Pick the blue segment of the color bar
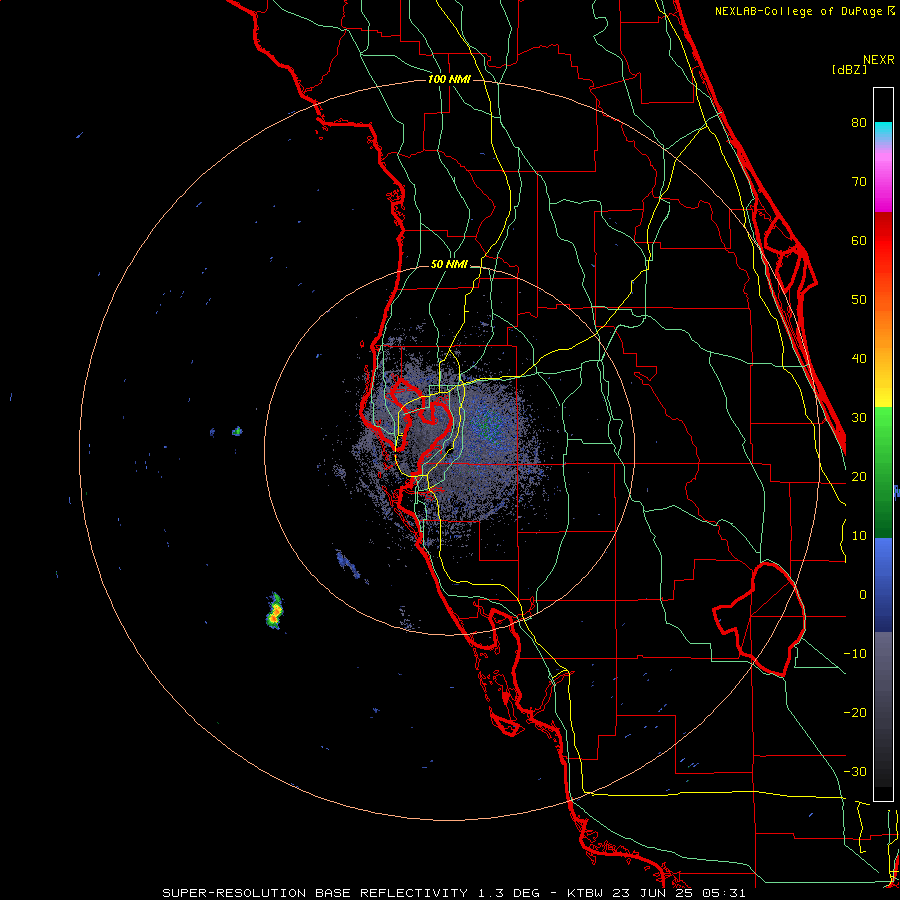The height and width of the screenshot is (900, 900). coord(883,585)
